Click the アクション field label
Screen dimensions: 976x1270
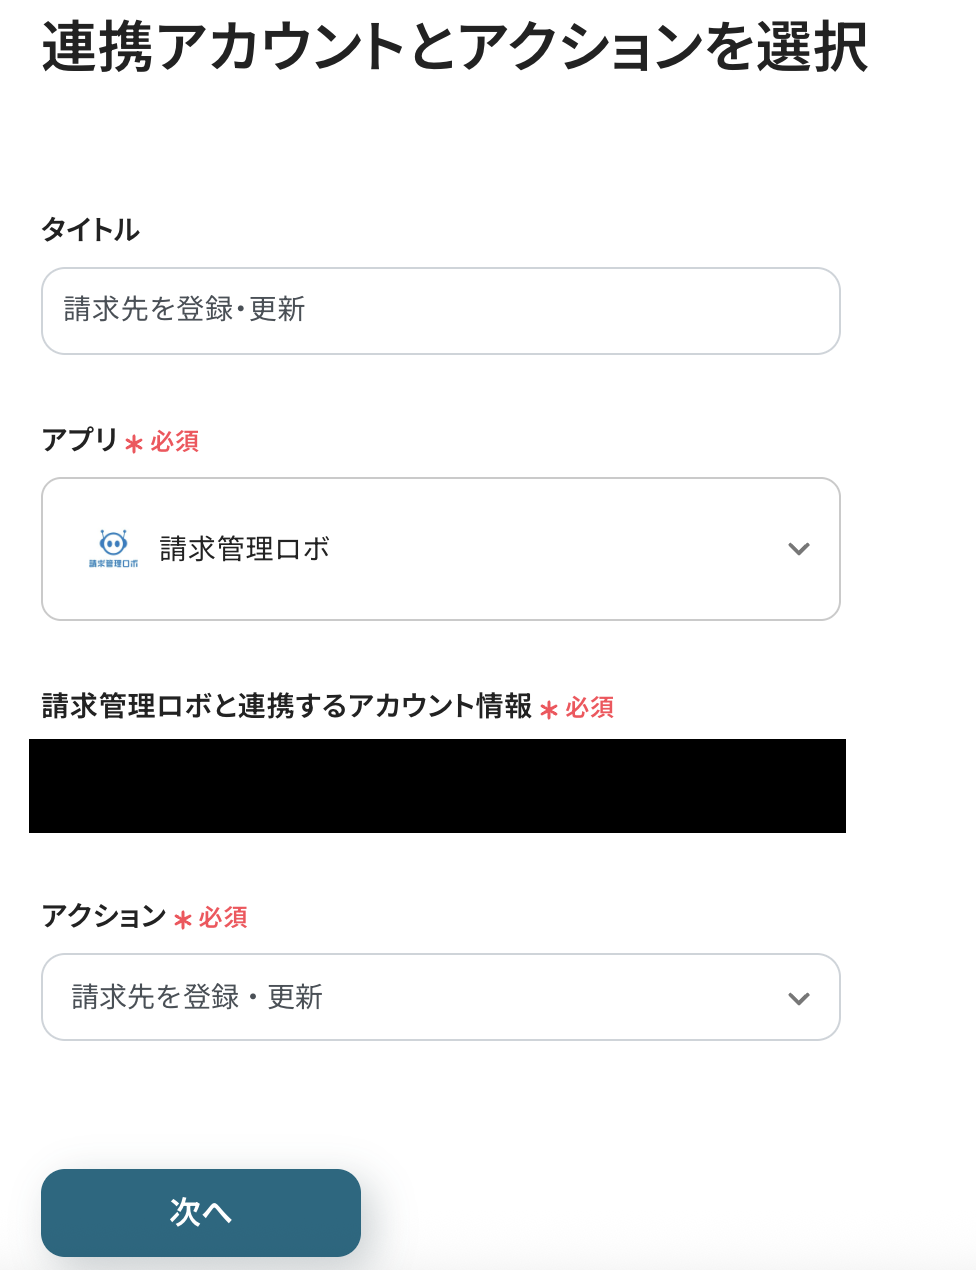click(104, 916)
